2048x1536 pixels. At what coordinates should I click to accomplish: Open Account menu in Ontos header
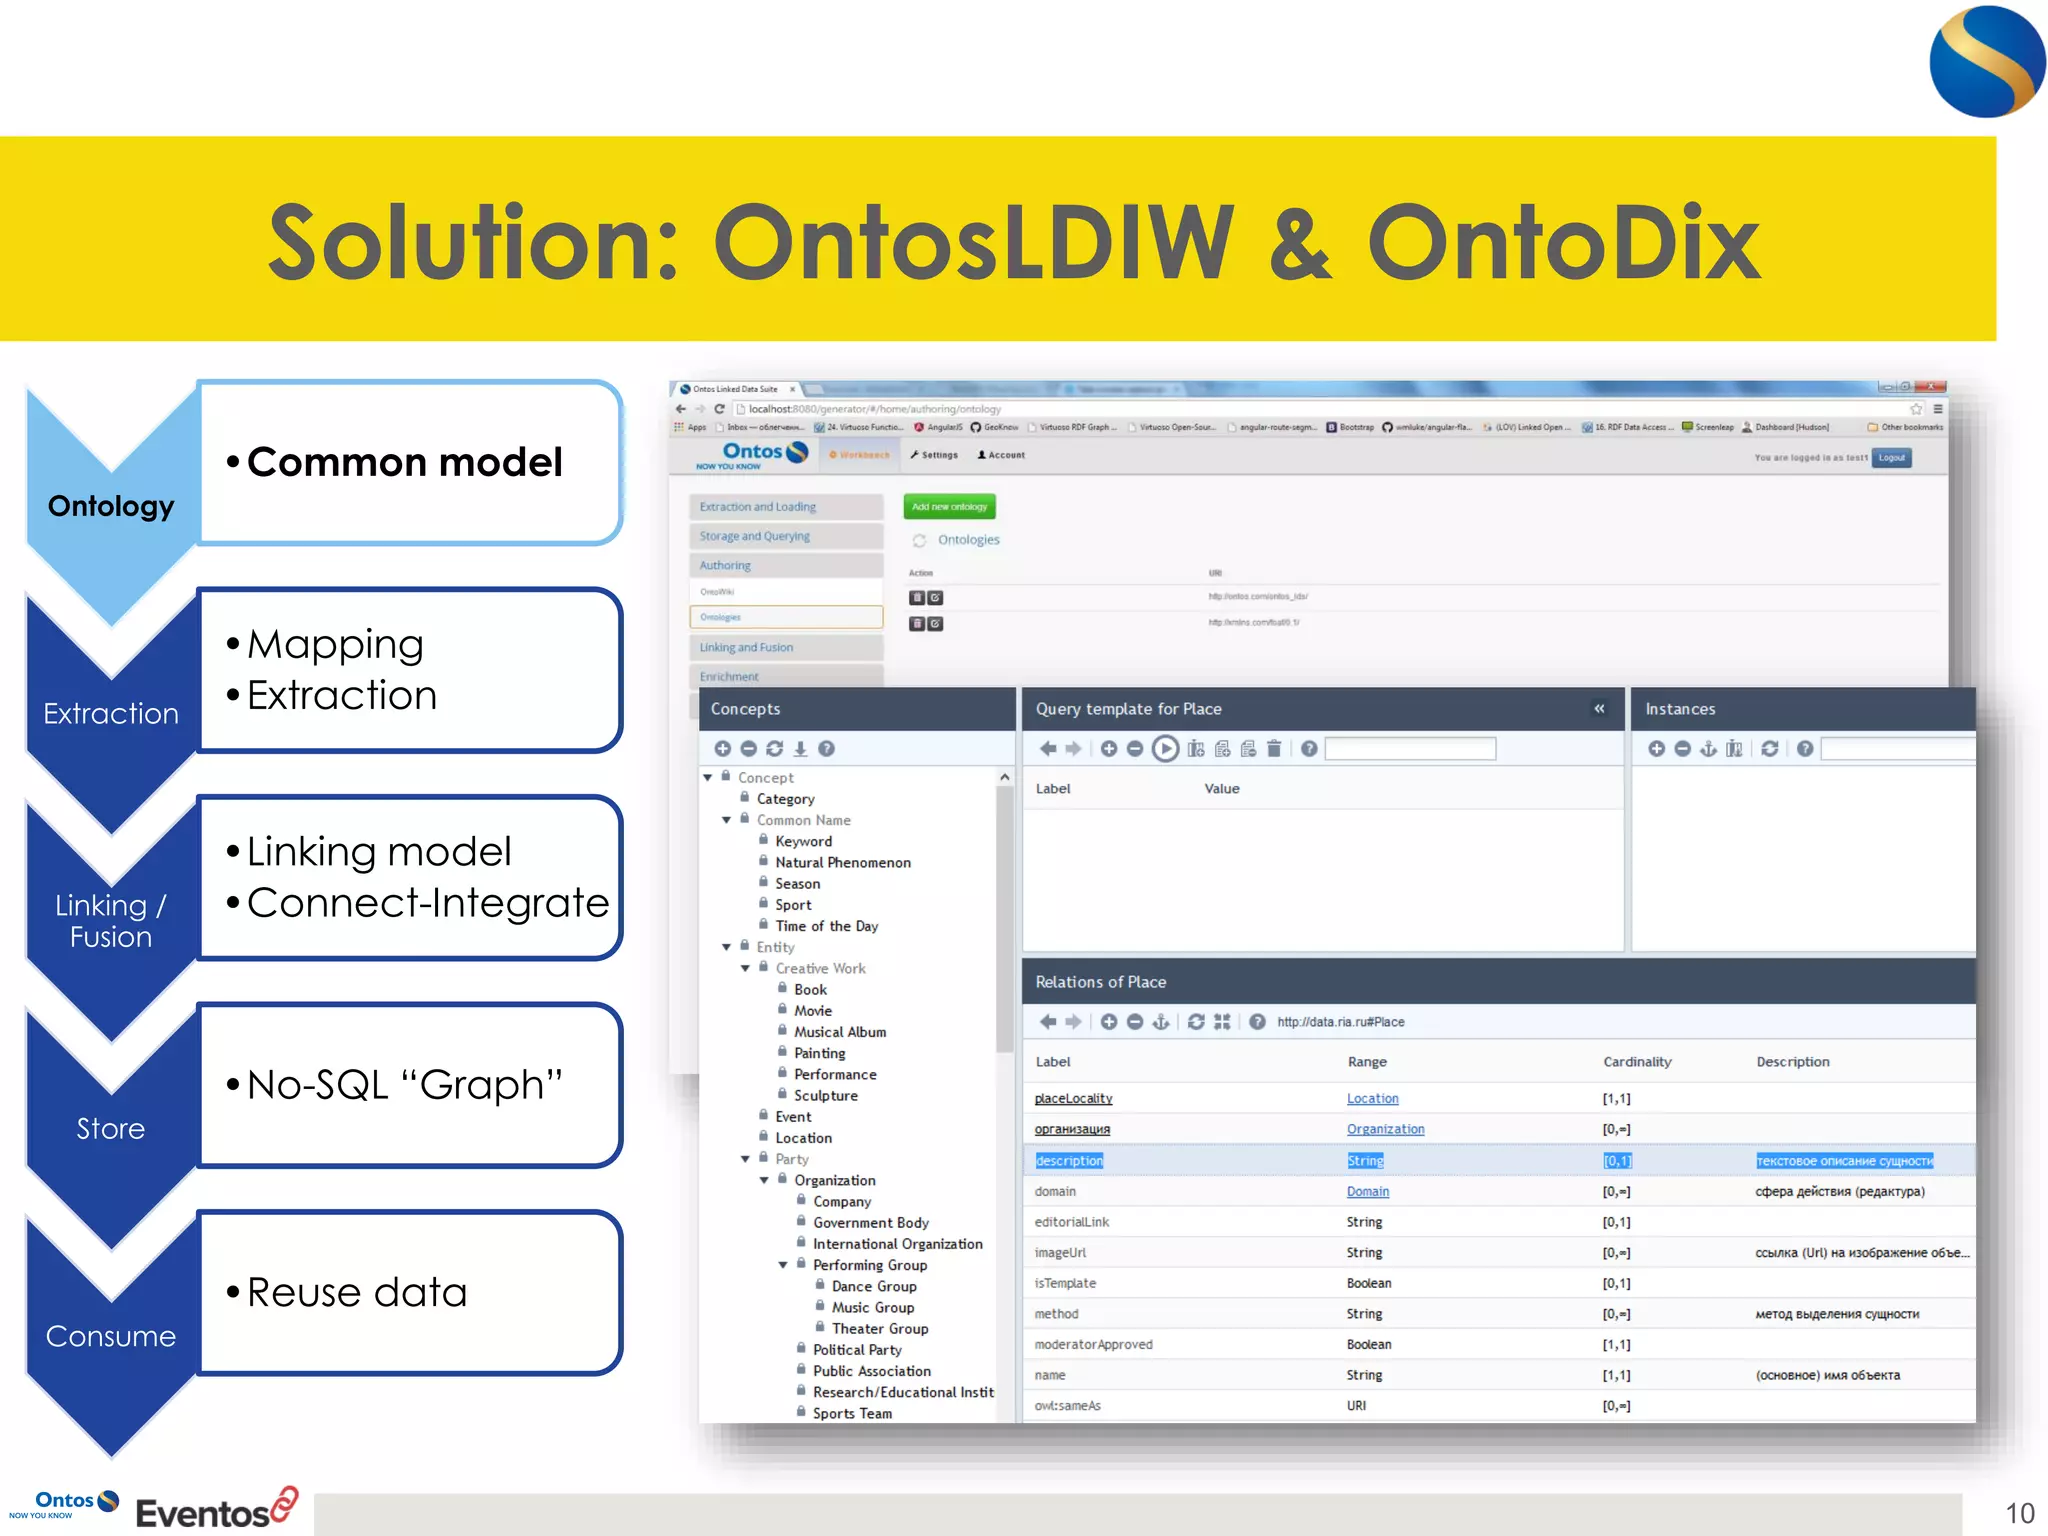pyautogui.click(x=1001, y=455)
